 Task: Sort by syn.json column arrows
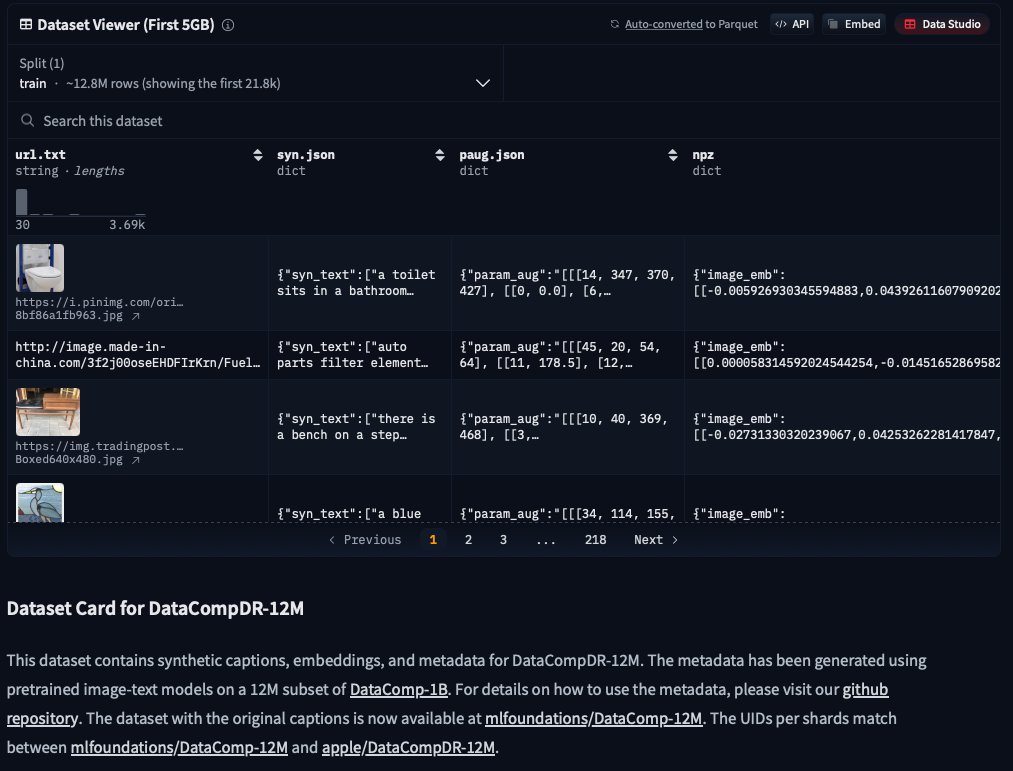coord(440,154)
